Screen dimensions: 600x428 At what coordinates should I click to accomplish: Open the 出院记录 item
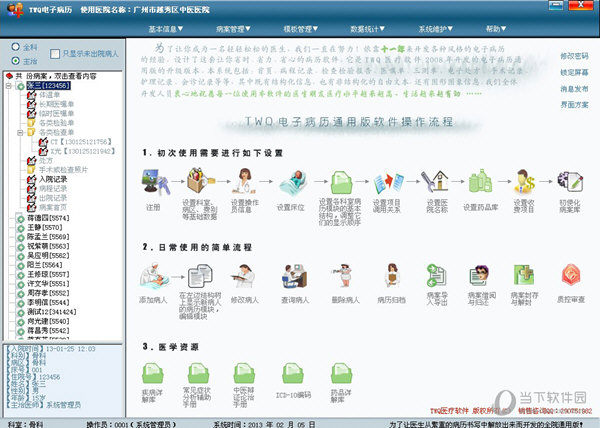(x=53, y=198)
